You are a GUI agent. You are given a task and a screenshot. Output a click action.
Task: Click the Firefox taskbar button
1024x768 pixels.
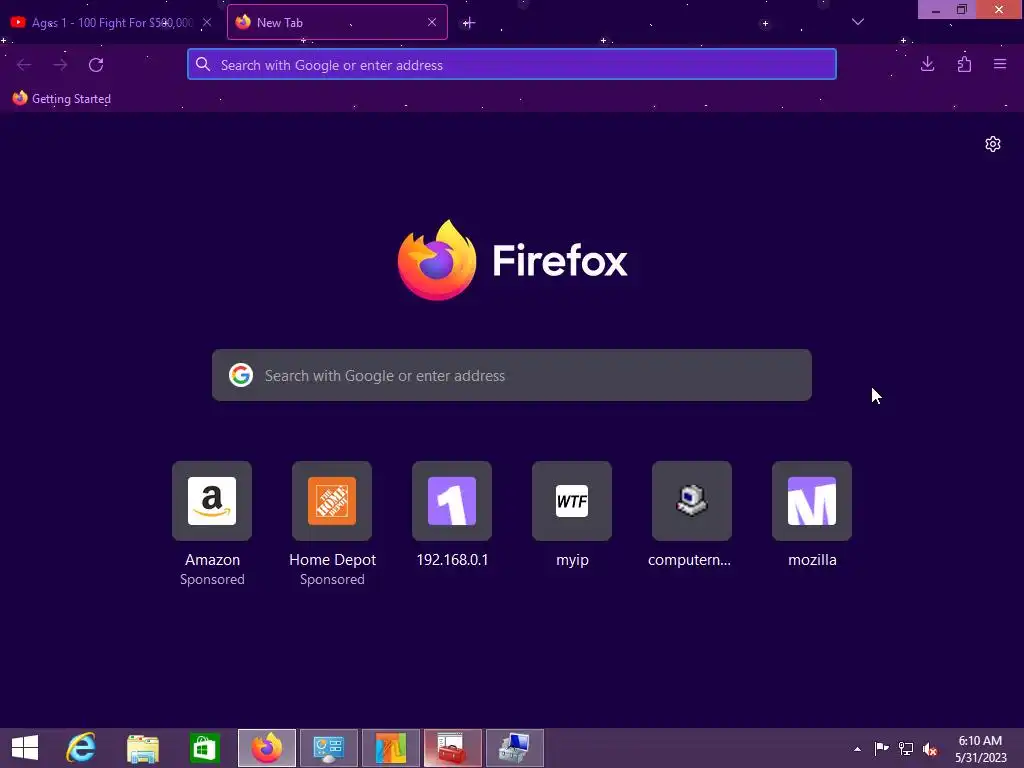click(x=266, y=748)
